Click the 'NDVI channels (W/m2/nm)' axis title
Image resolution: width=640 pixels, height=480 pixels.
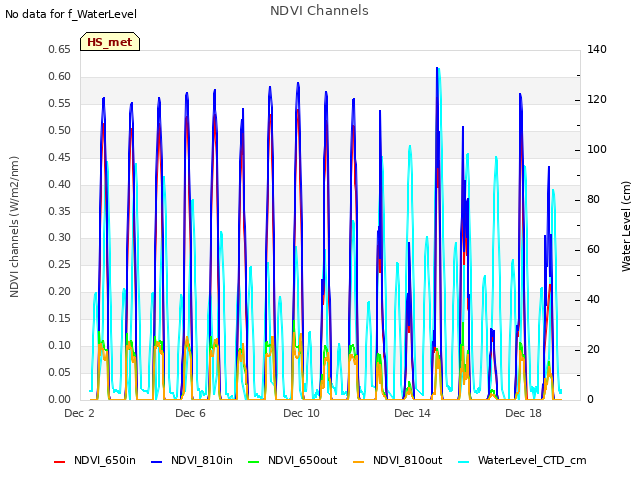click(14, 227)
